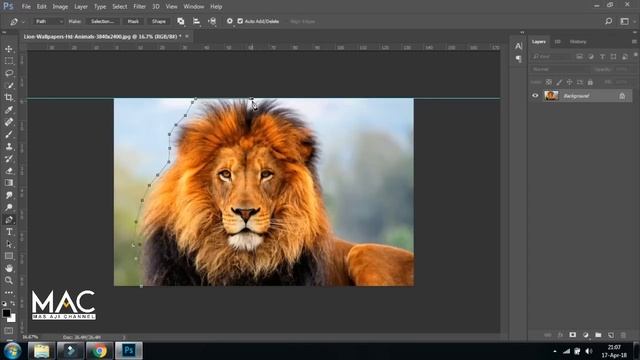This screenshot has height=360, width=640.
Task: Open the Paragraph panel icon
Action: pos(518,59)
